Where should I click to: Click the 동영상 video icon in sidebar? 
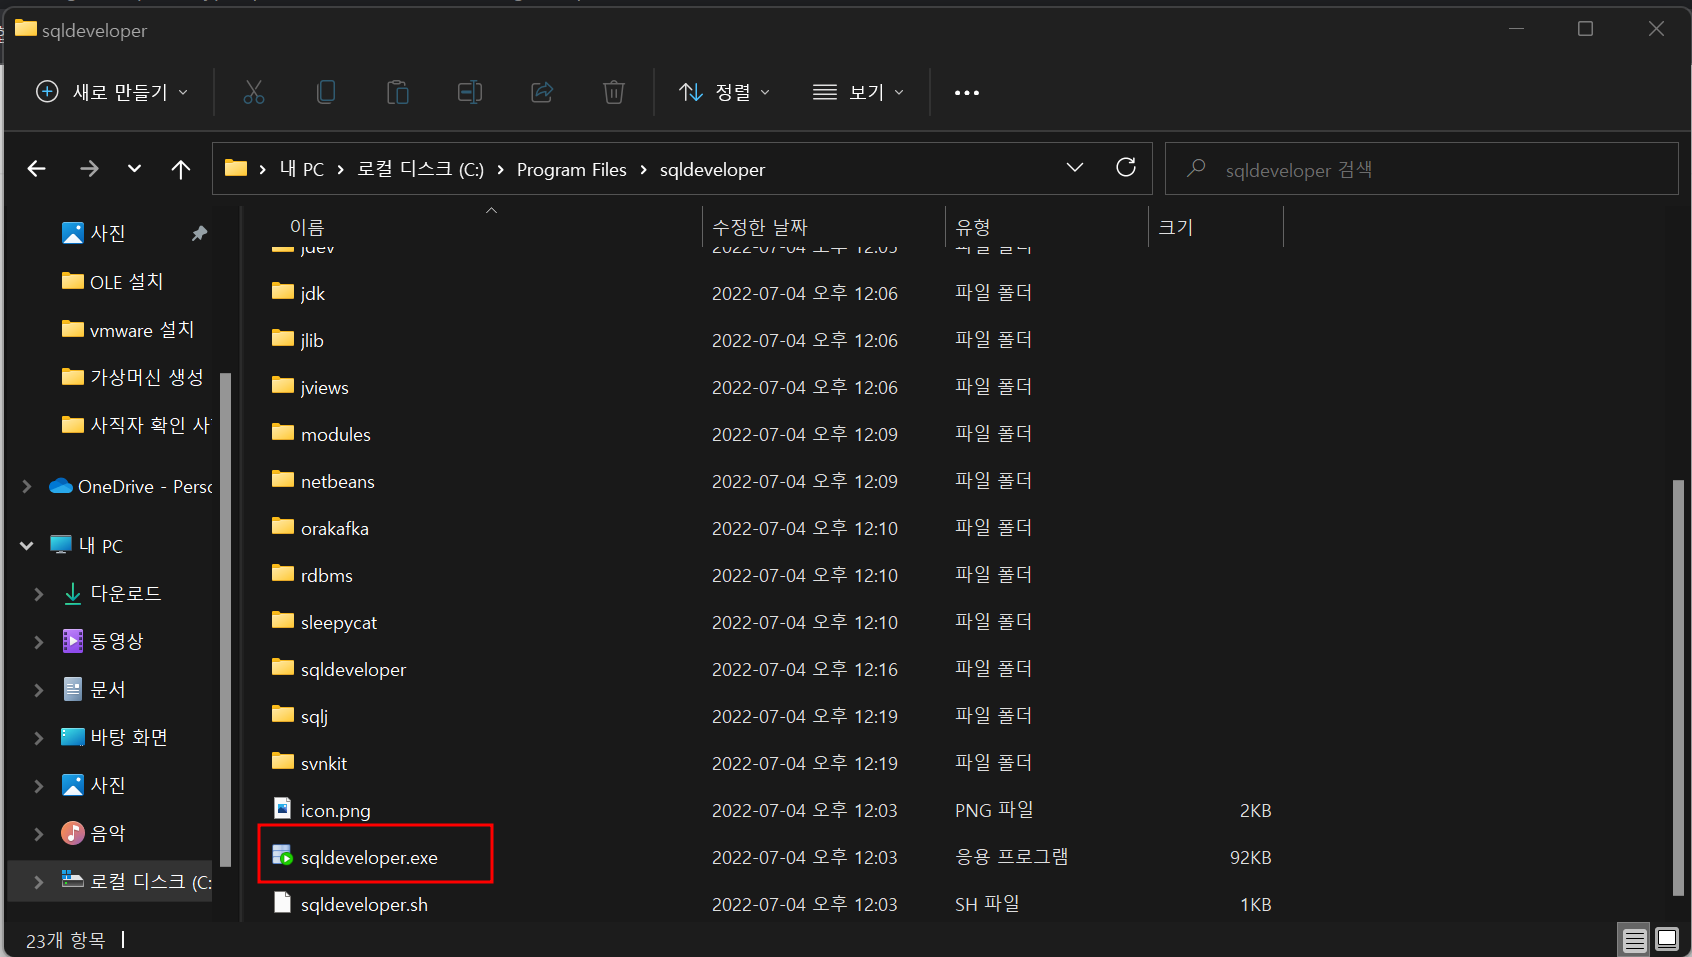click(73, 641)
